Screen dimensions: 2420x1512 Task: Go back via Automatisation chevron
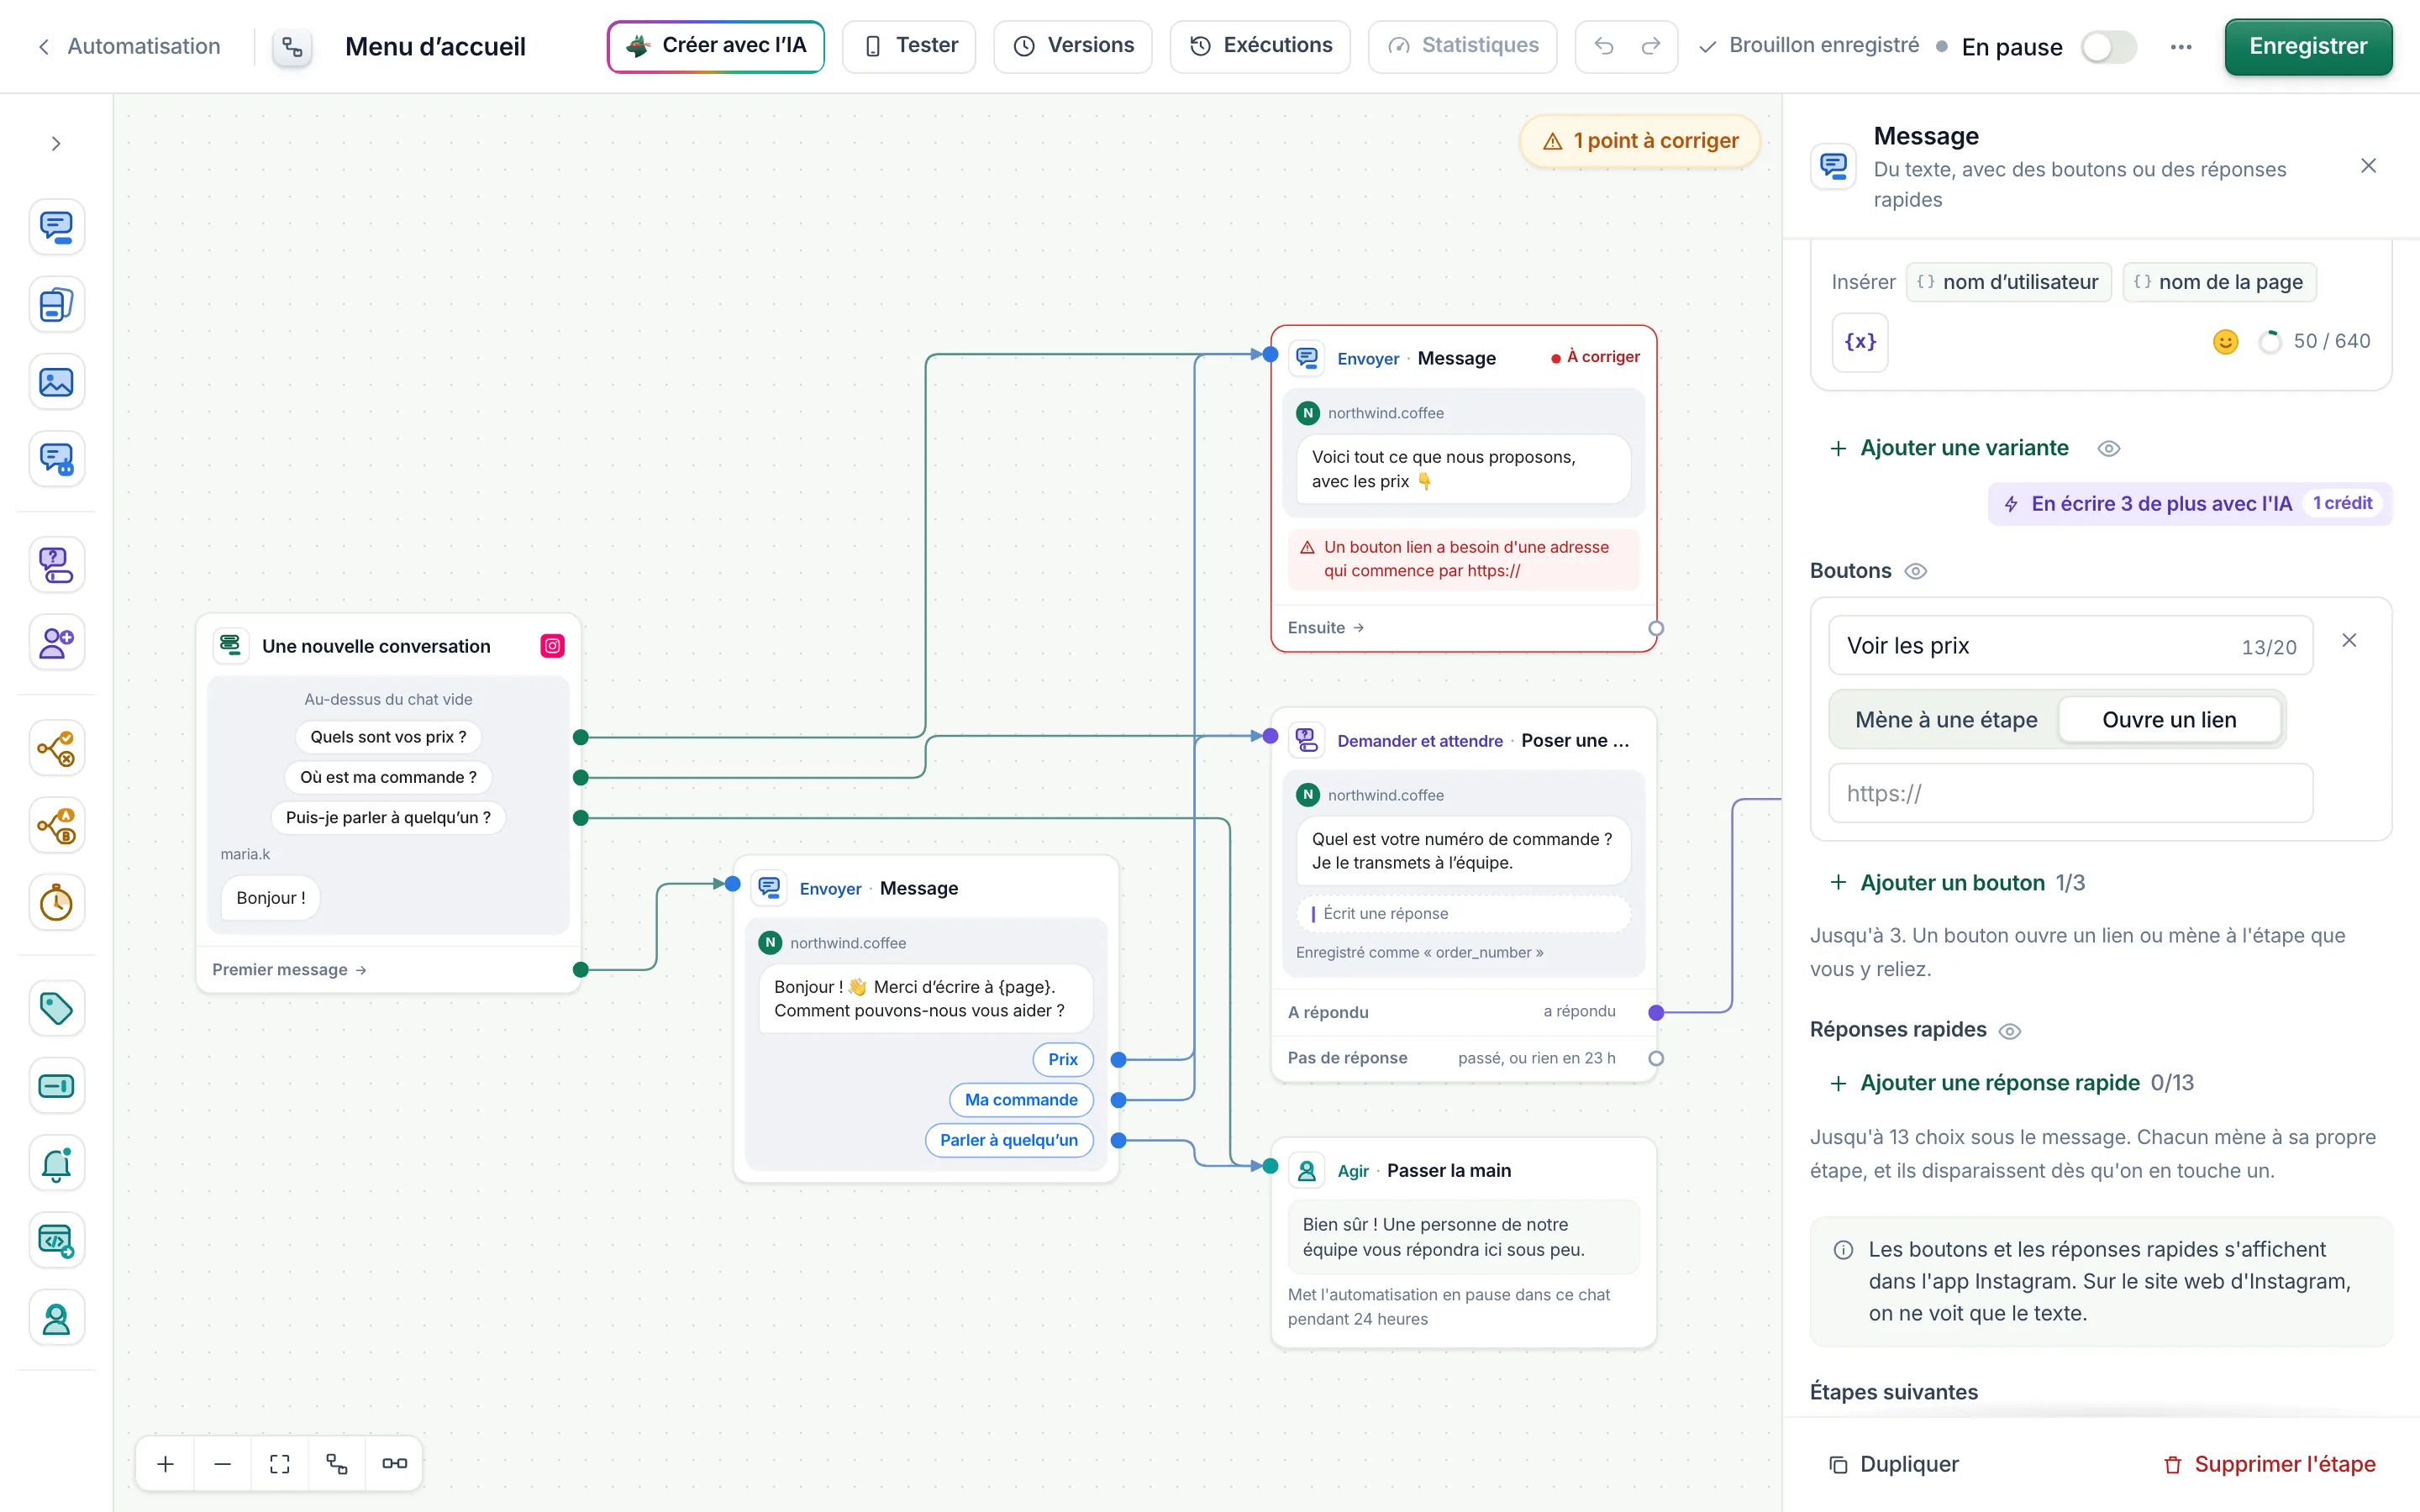click(44, 47)
